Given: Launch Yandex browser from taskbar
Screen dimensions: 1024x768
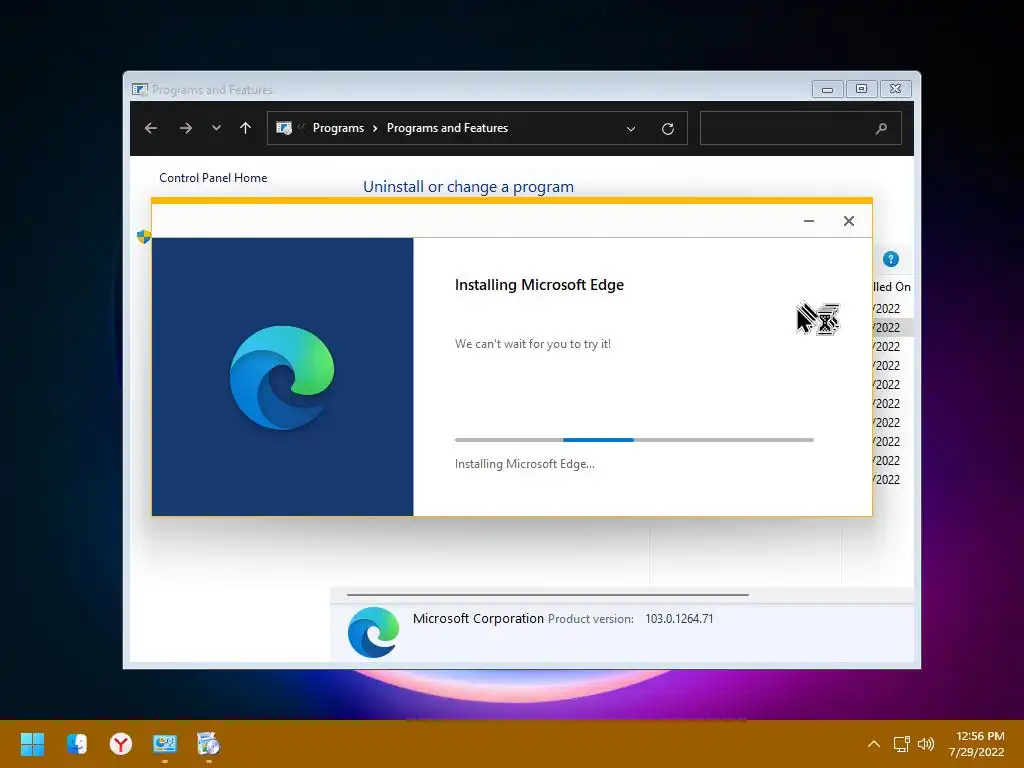Looking at the screenshot, I should pos(121,744).
